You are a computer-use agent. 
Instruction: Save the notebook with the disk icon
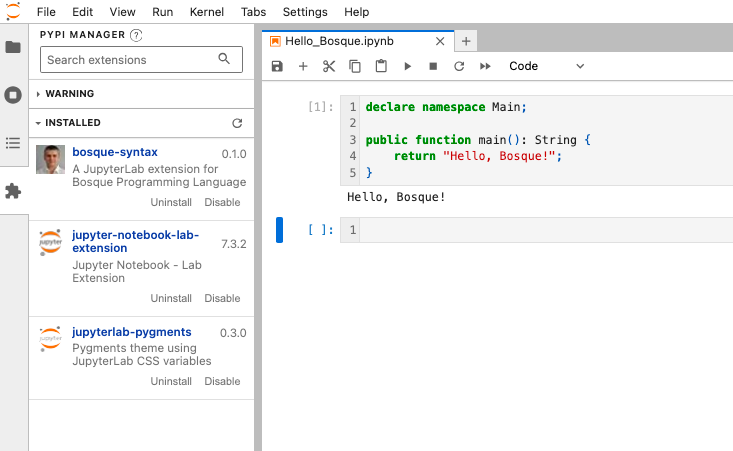click(x=277, y=66)
